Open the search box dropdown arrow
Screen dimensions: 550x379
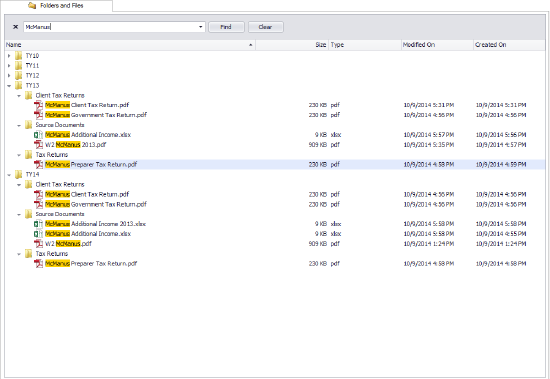click(x=201, y=27)
